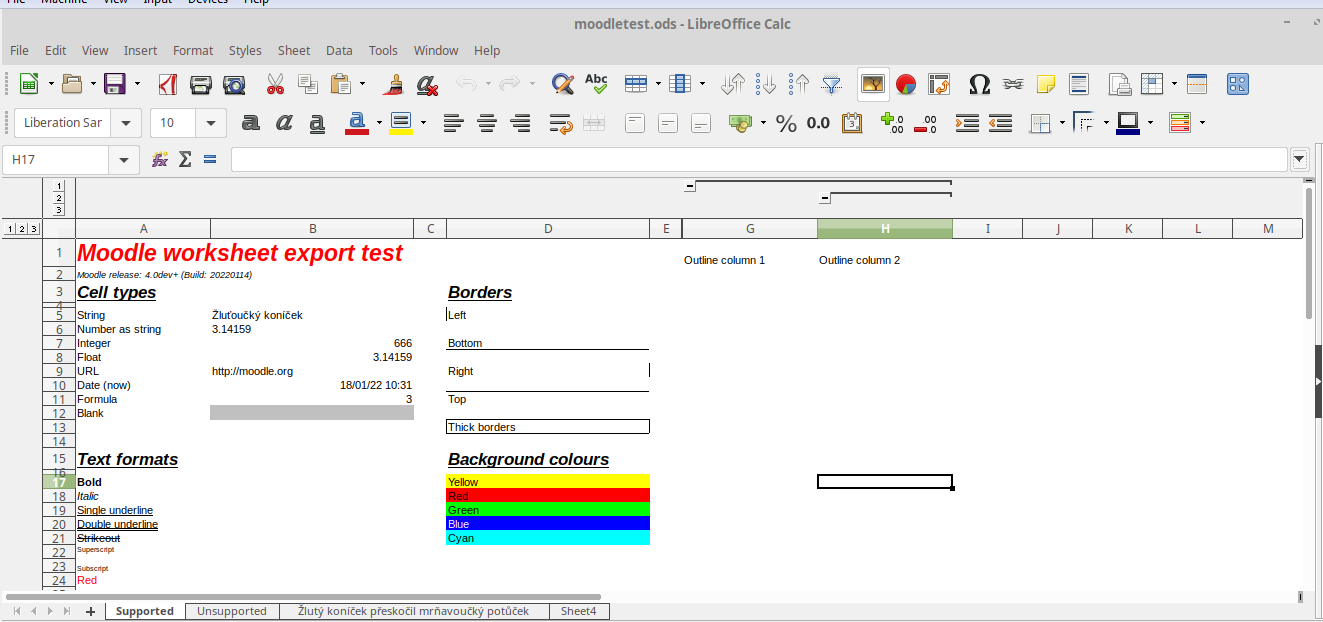The height and width of the screenshot is (622, 1323).
Task: Open the Styles menu
Action: (245, 50)
